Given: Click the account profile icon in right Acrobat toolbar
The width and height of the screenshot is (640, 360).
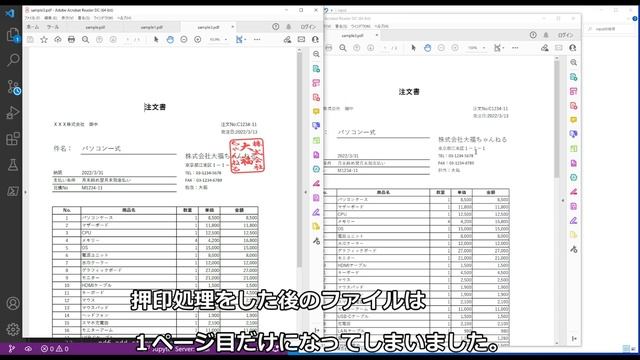Looking at the screenshot, I should click(572, 48).
